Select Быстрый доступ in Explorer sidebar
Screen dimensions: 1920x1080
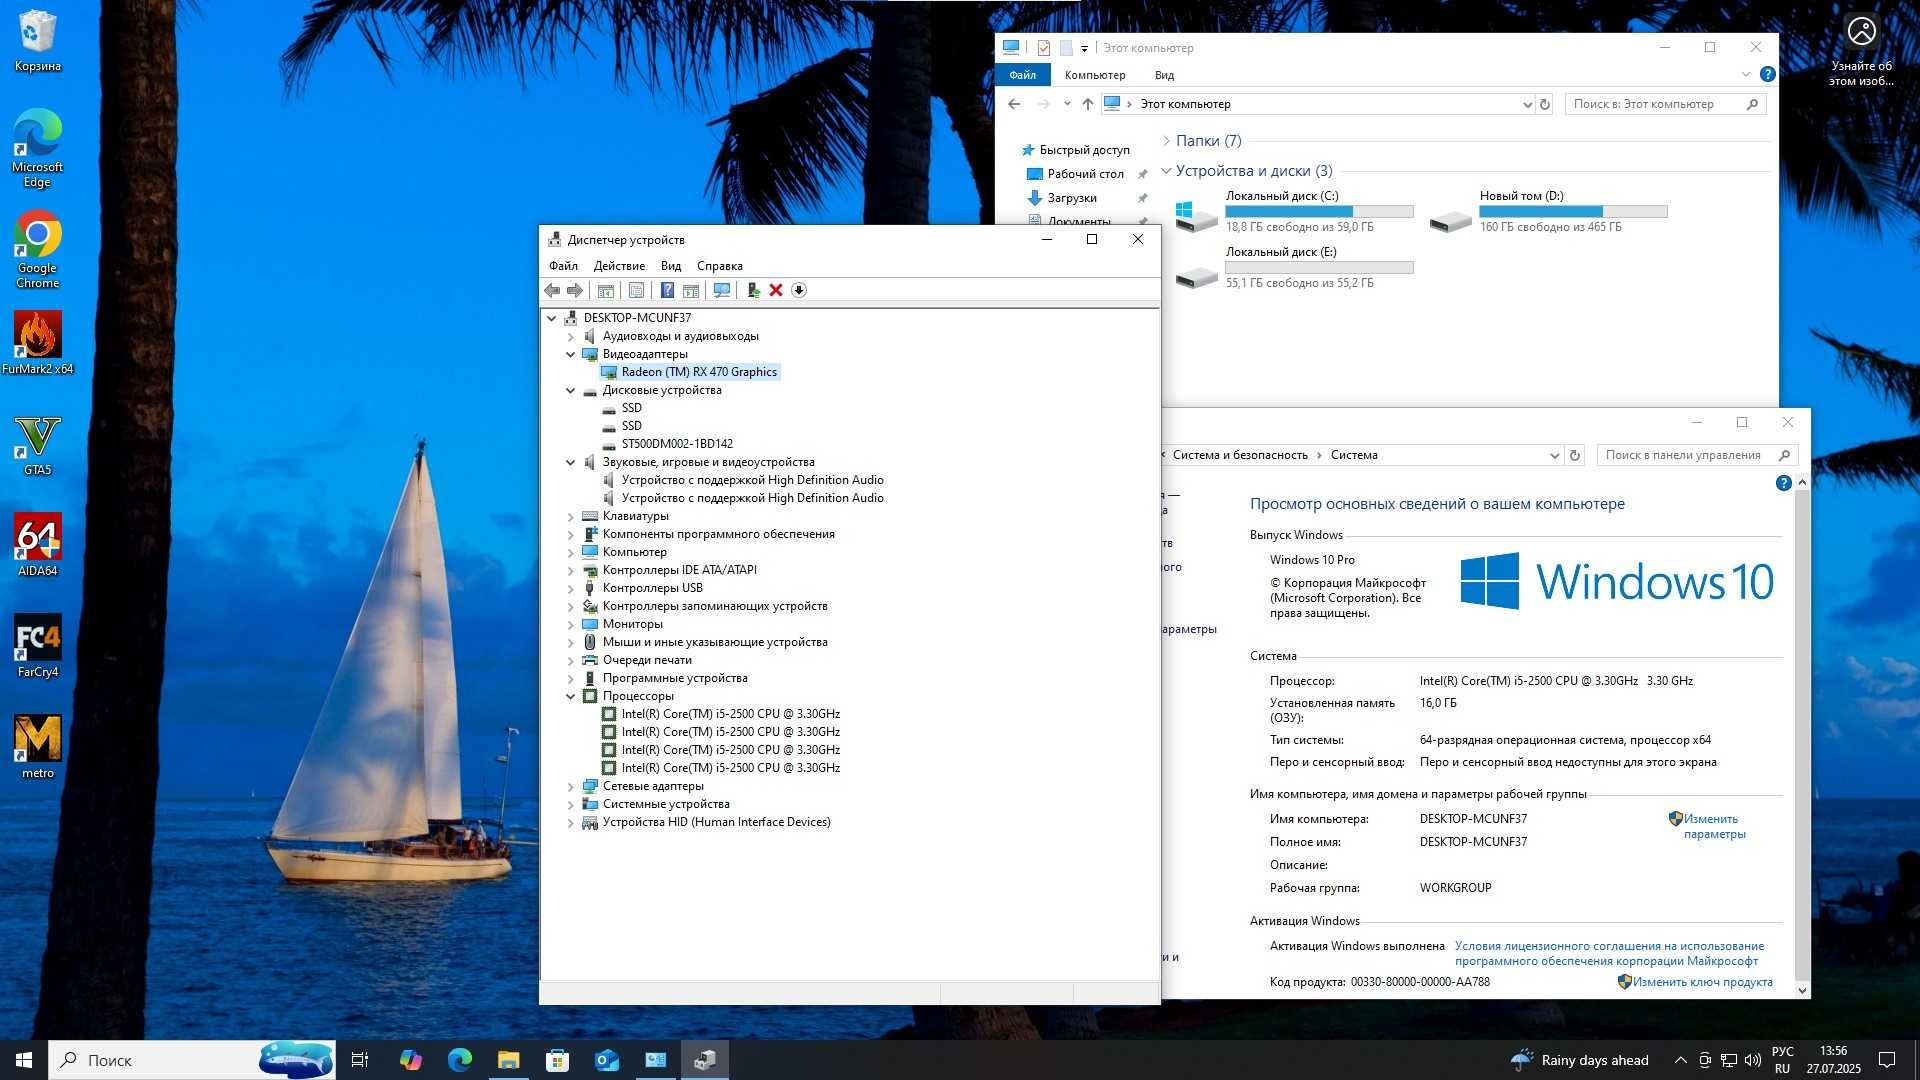(x=1084, y=150)
